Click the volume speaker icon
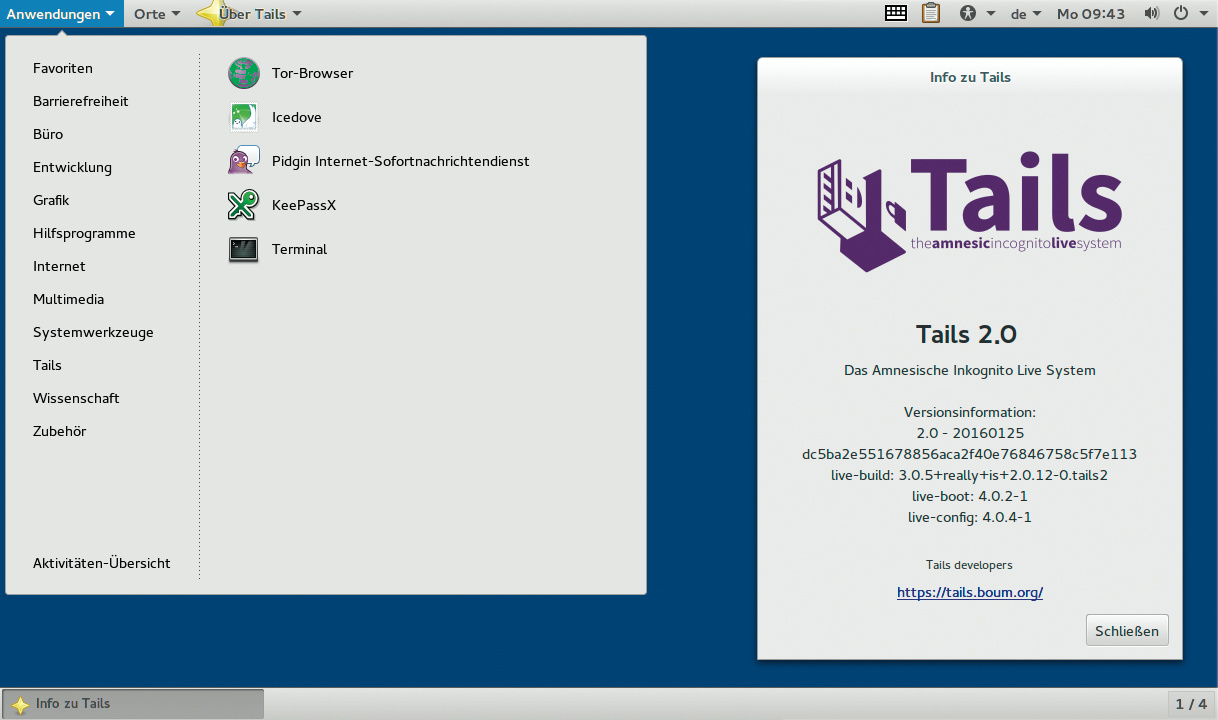Image resolution: width=1218 pixels, height=720 pixels. (x=1152, y=14)
